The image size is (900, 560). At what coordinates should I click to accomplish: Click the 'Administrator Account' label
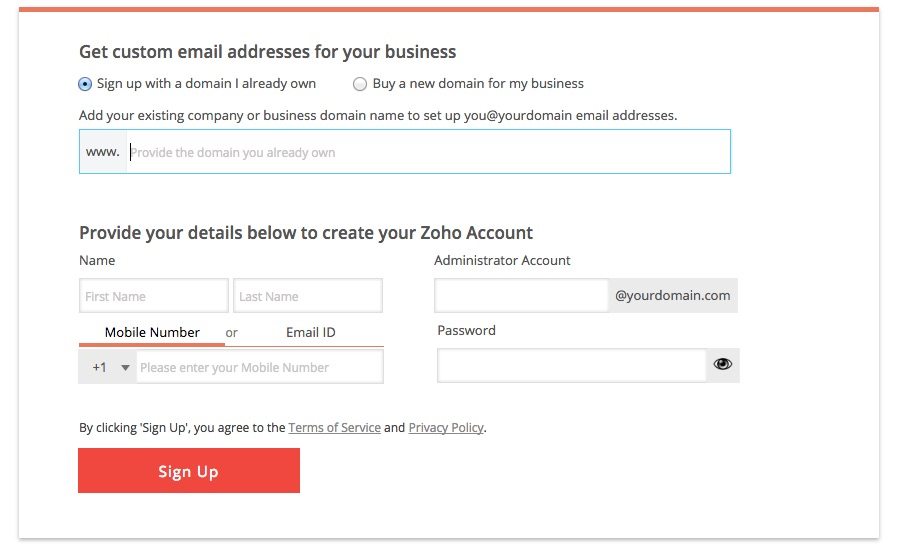point(502,260)
